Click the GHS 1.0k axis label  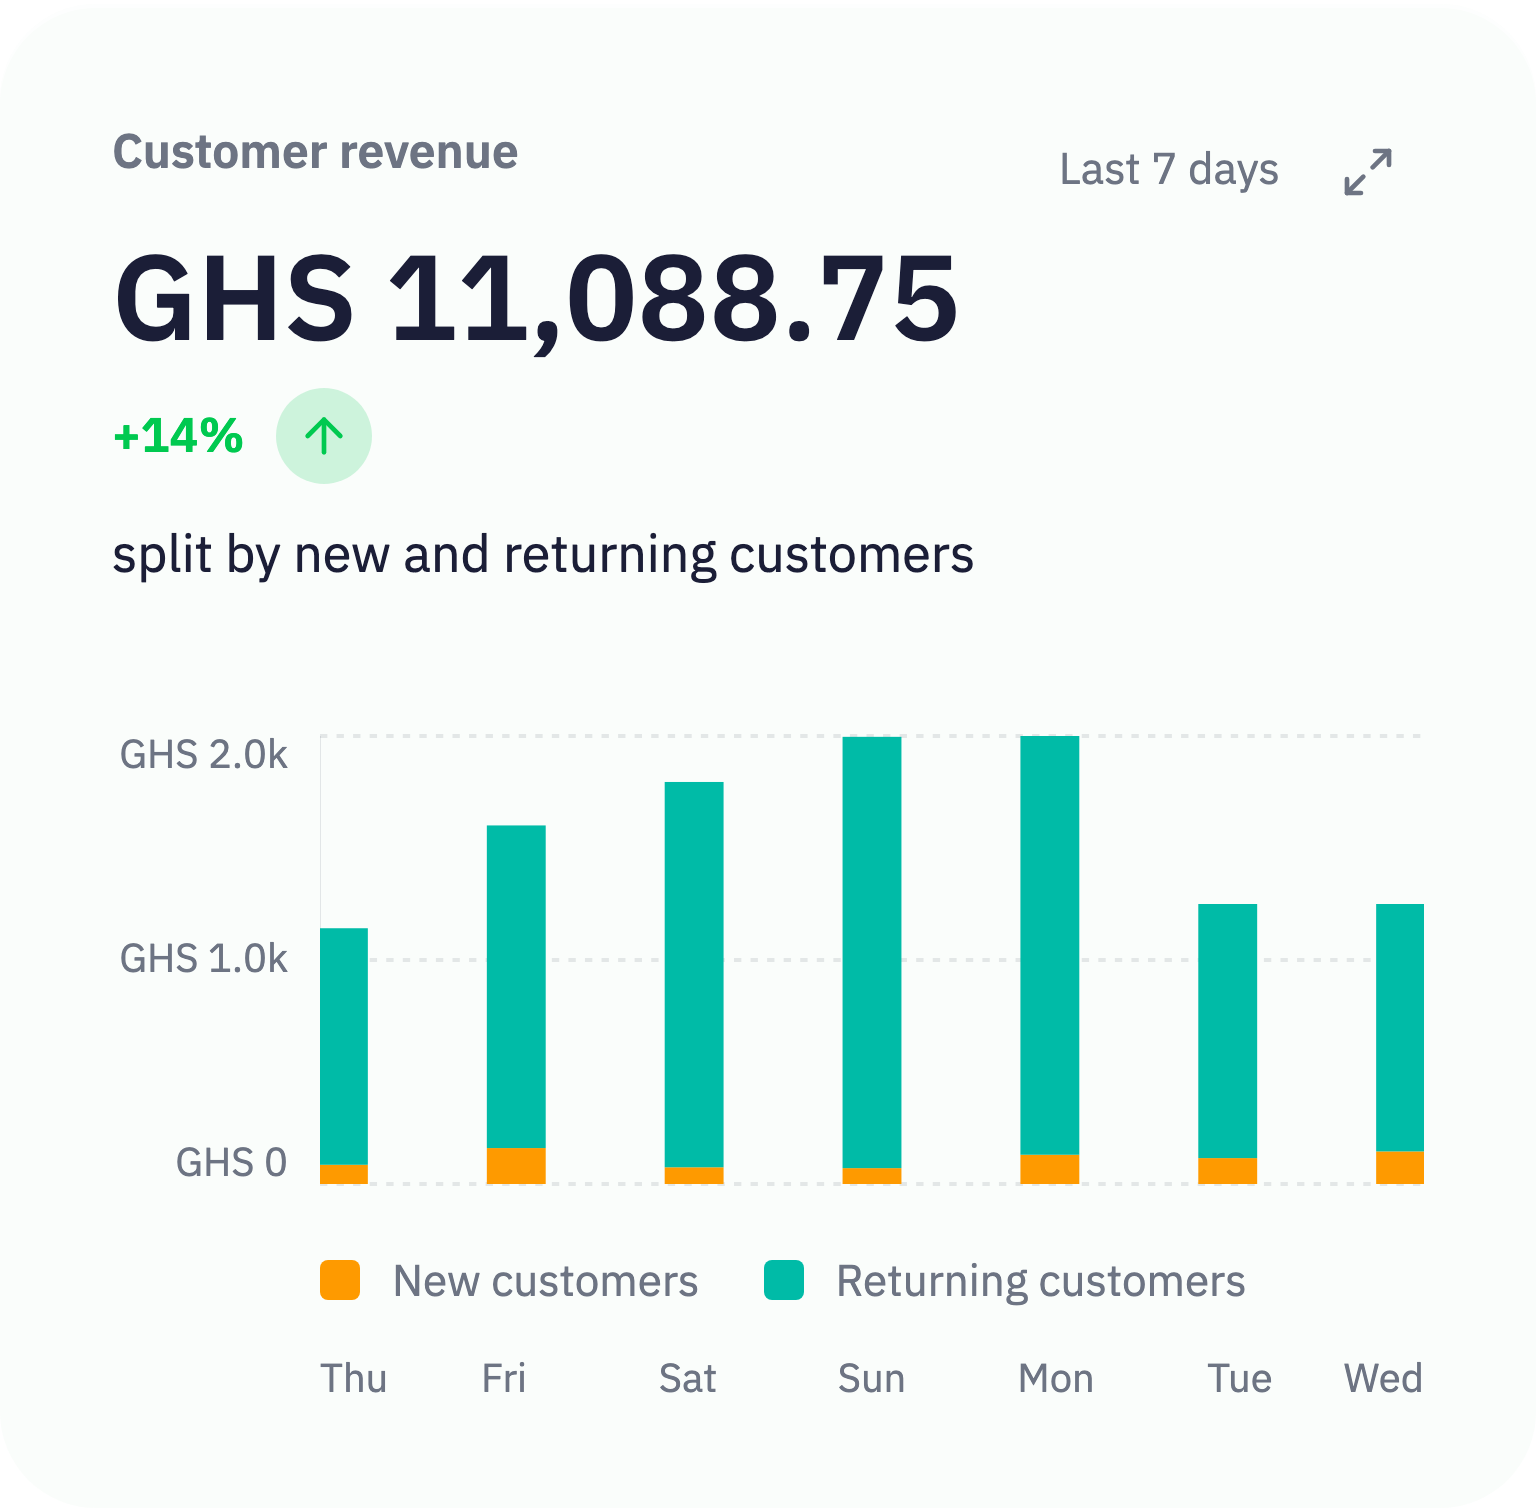point(203,958)
